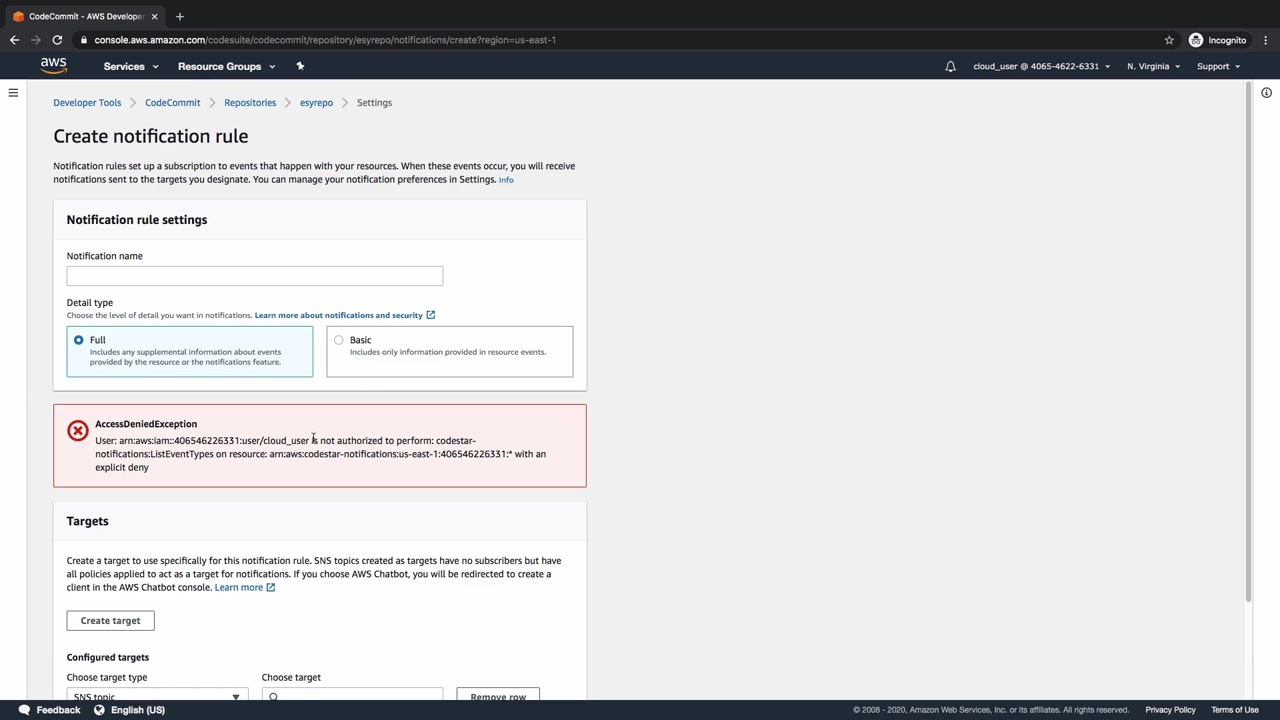Screen dimensions: 1280x720
Task: Open the notifications bell
Action: (x=951, y=66)
